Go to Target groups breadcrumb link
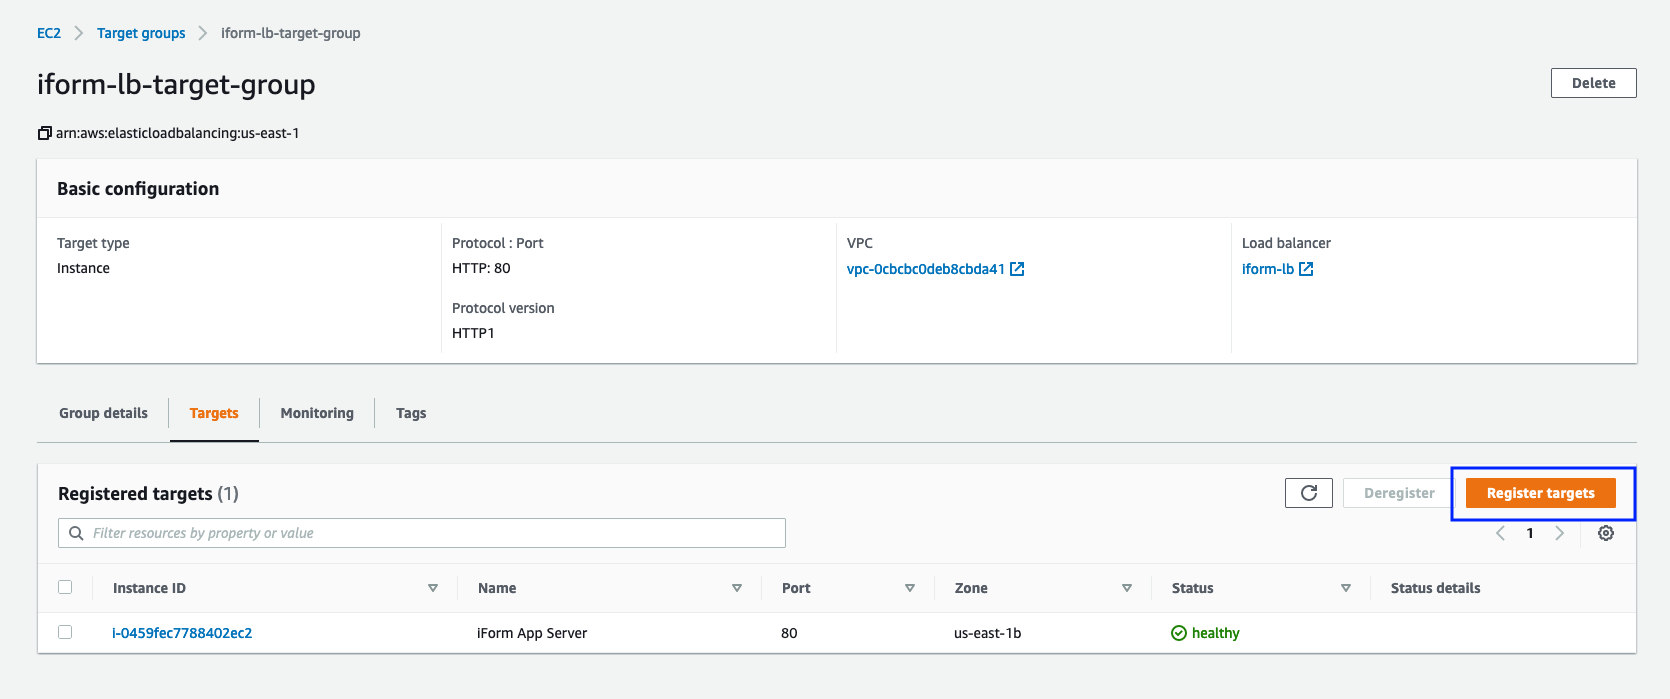The width and height of the screenshot is (1670, 699). pos(141,33)
